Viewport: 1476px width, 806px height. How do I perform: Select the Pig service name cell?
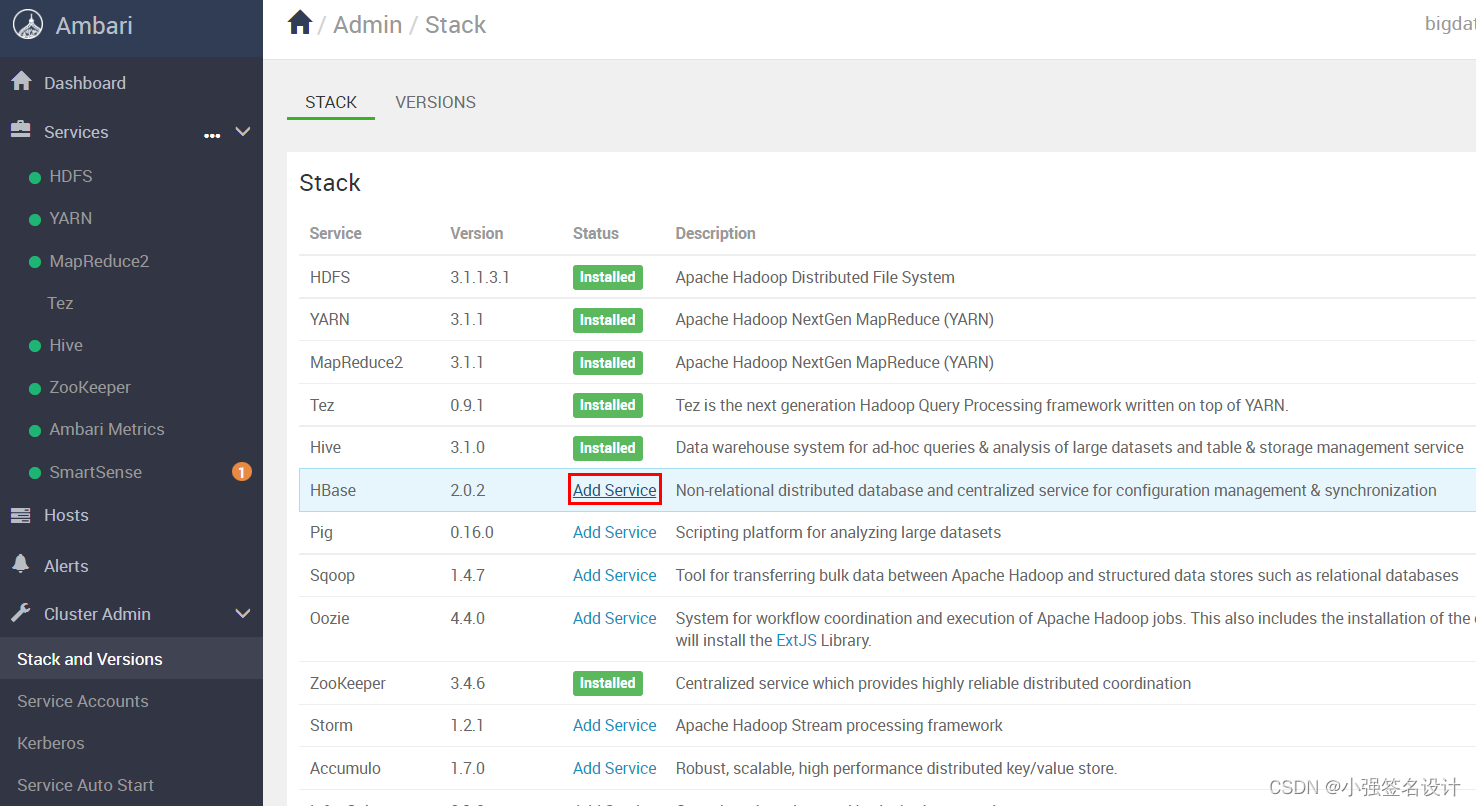[x=321, y=532]
